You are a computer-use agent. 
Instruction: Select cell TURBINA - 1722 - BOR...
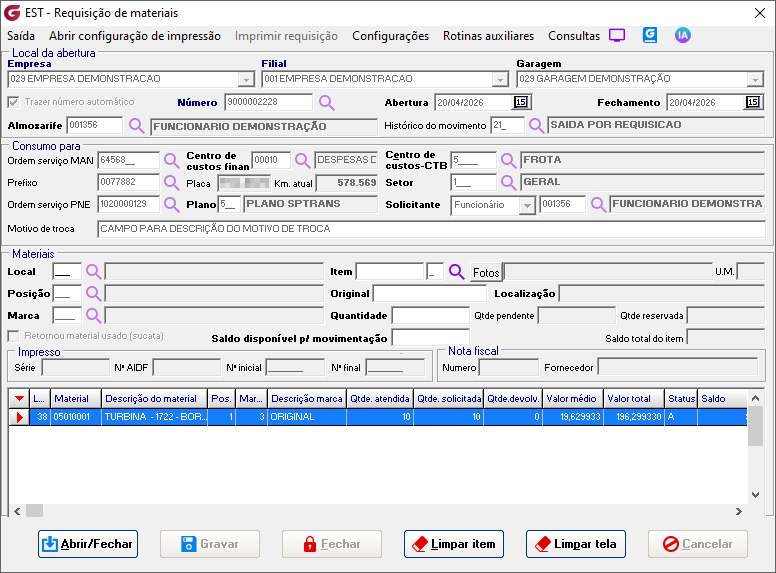(154, 417)
